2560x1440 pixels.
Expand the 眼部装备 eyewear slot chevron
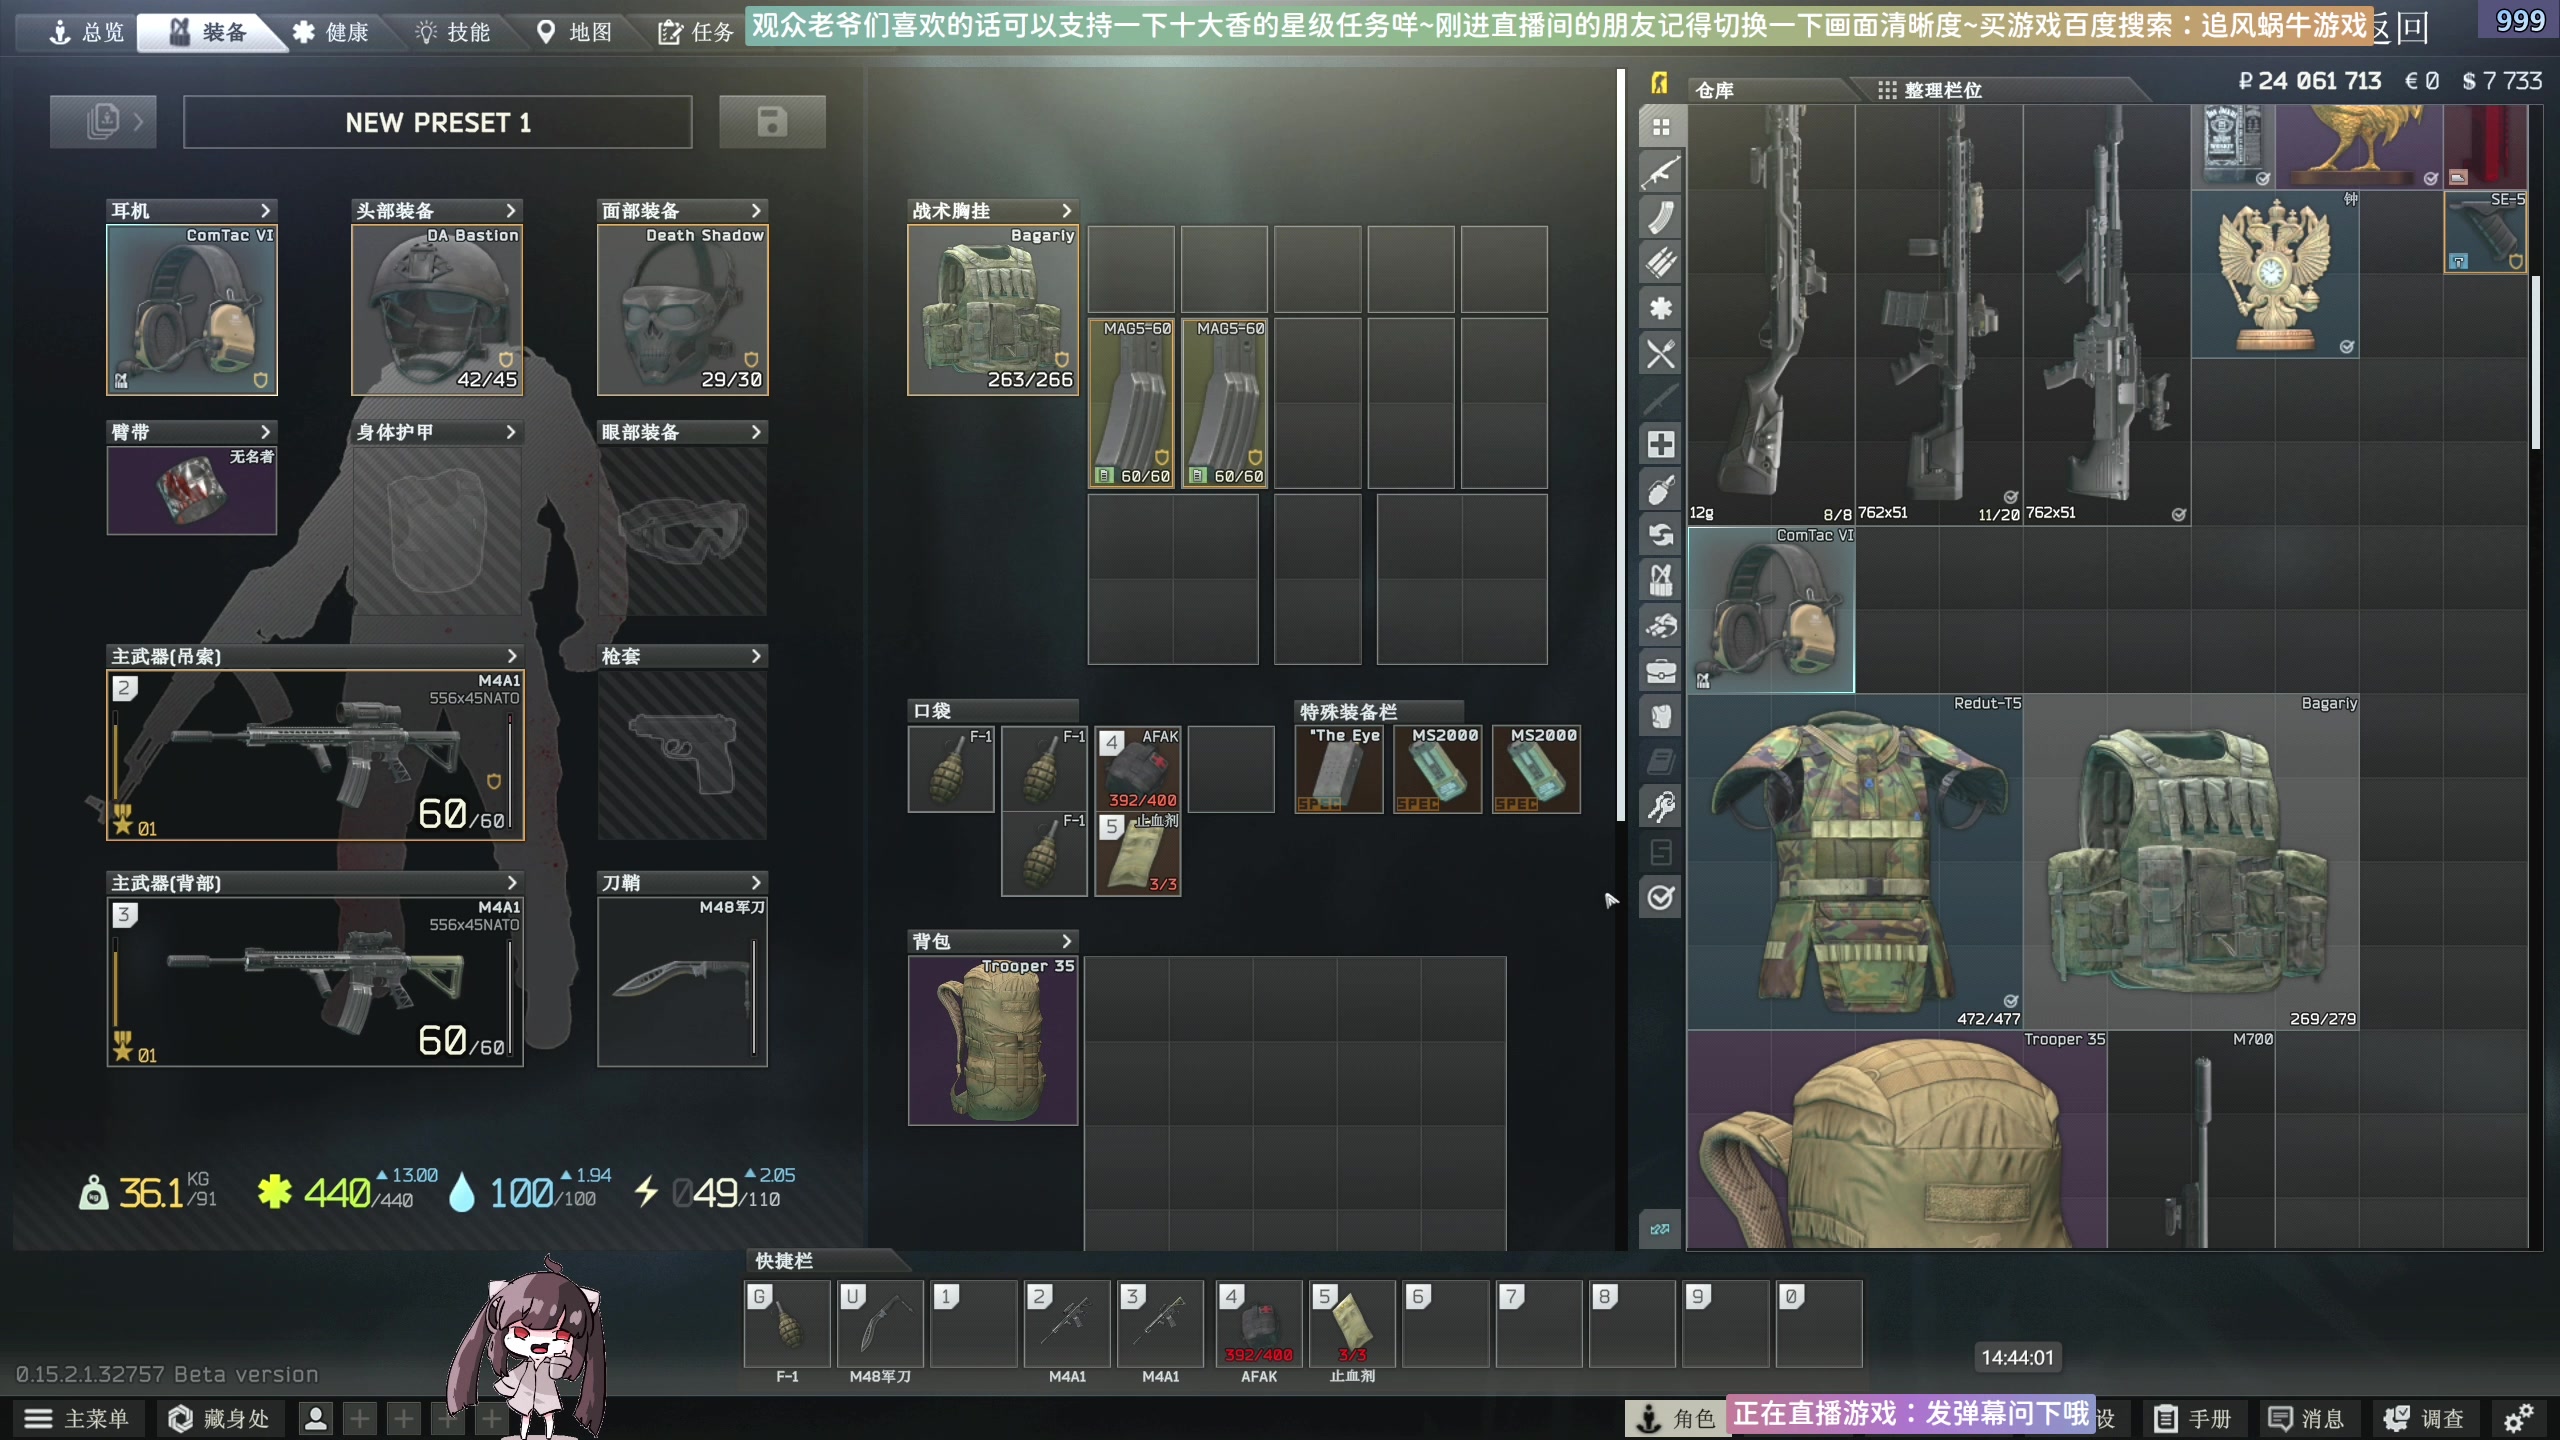tap(756, 432)
